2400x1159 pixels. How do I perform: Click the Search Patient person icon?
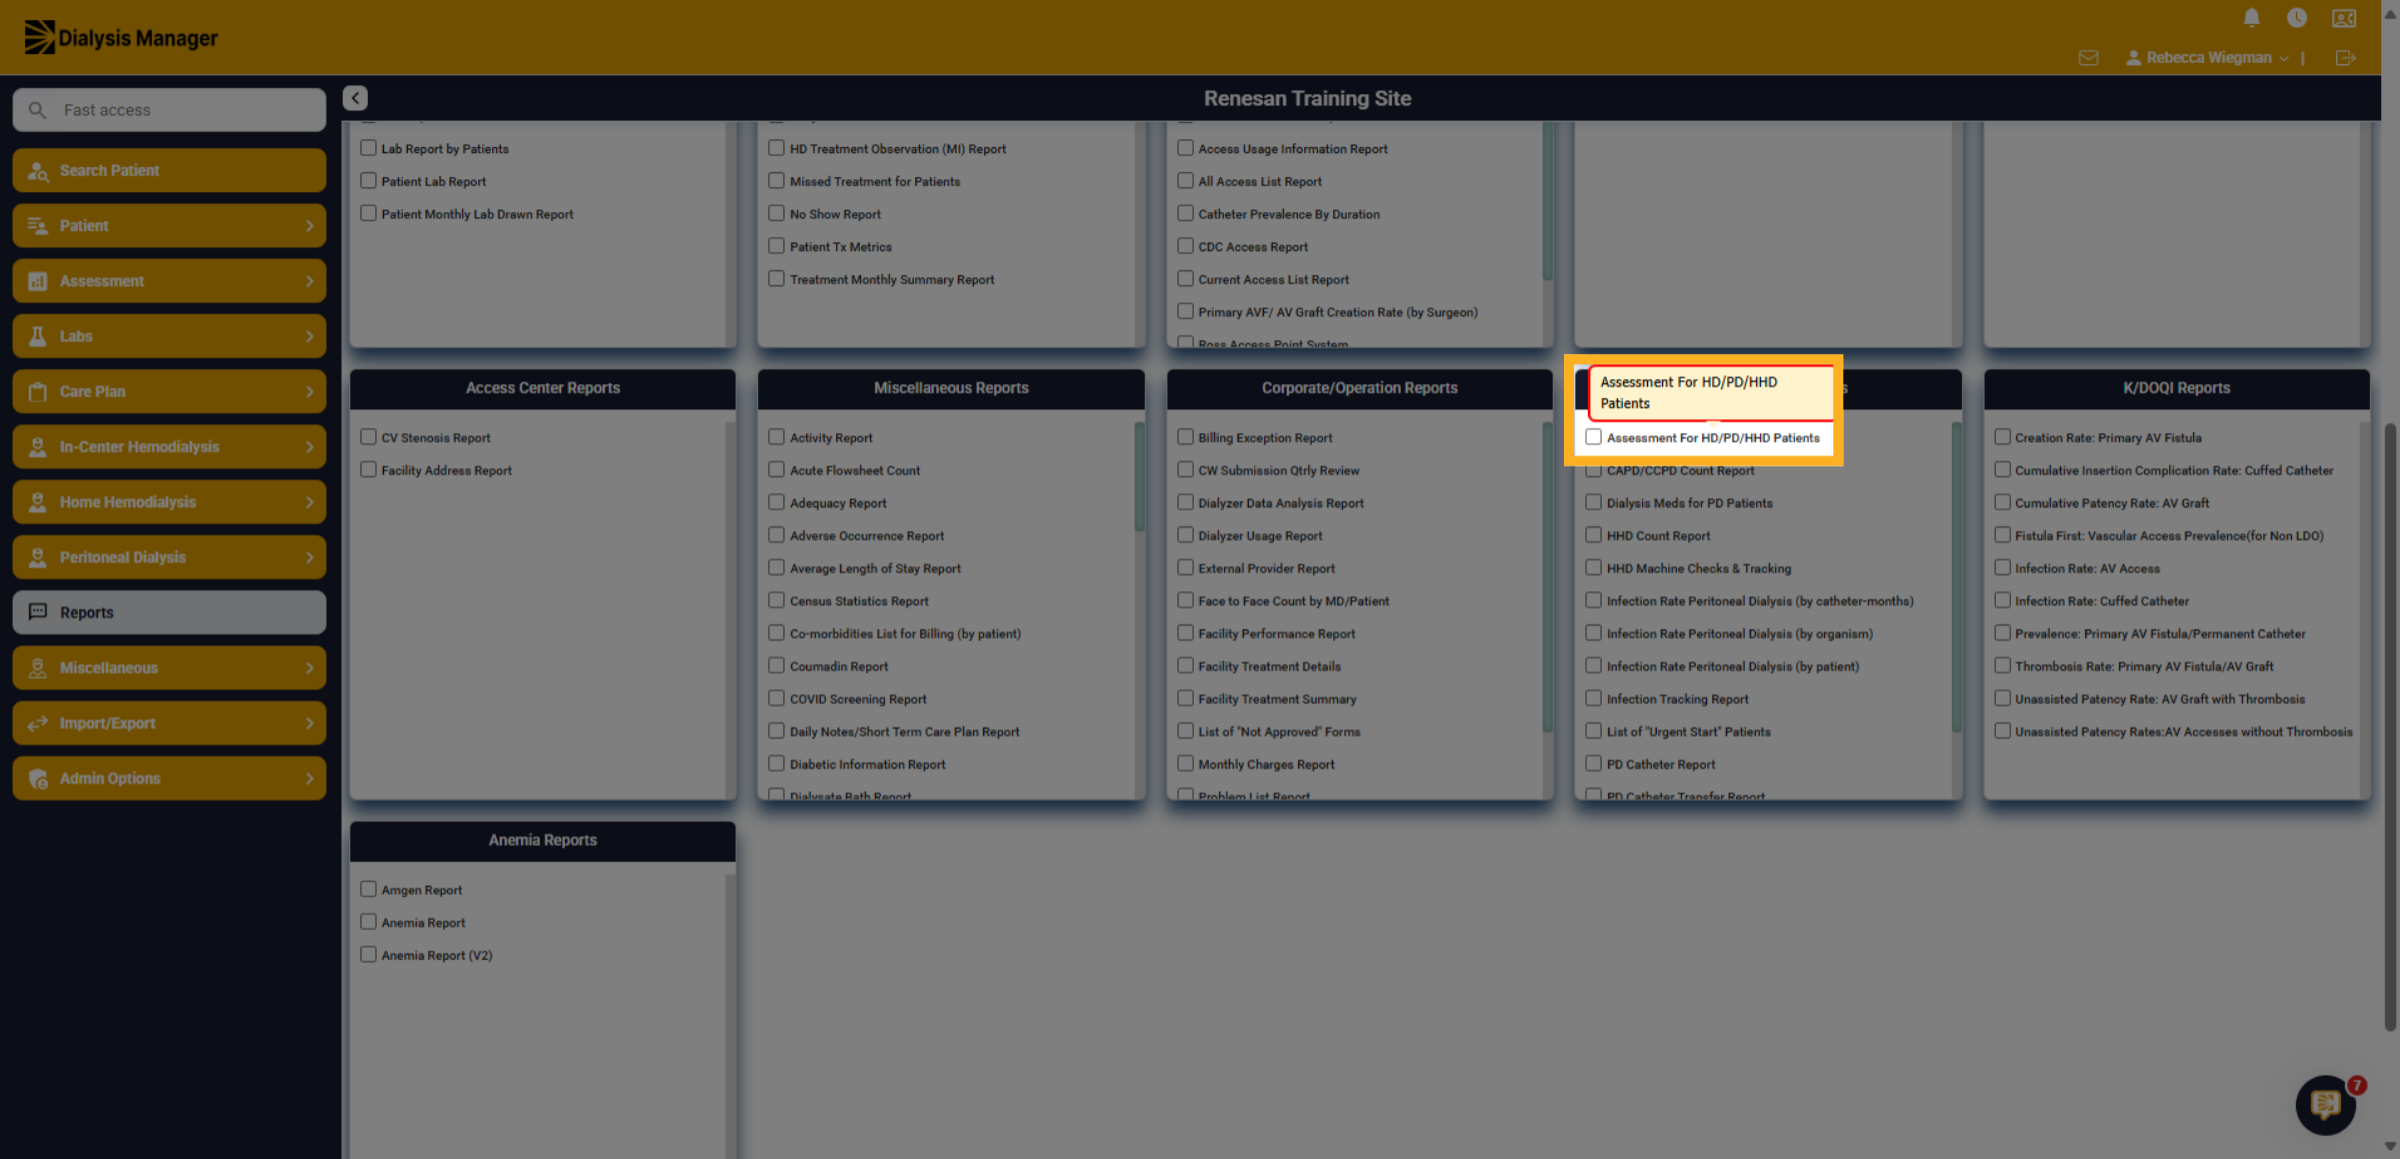[38, 171]
